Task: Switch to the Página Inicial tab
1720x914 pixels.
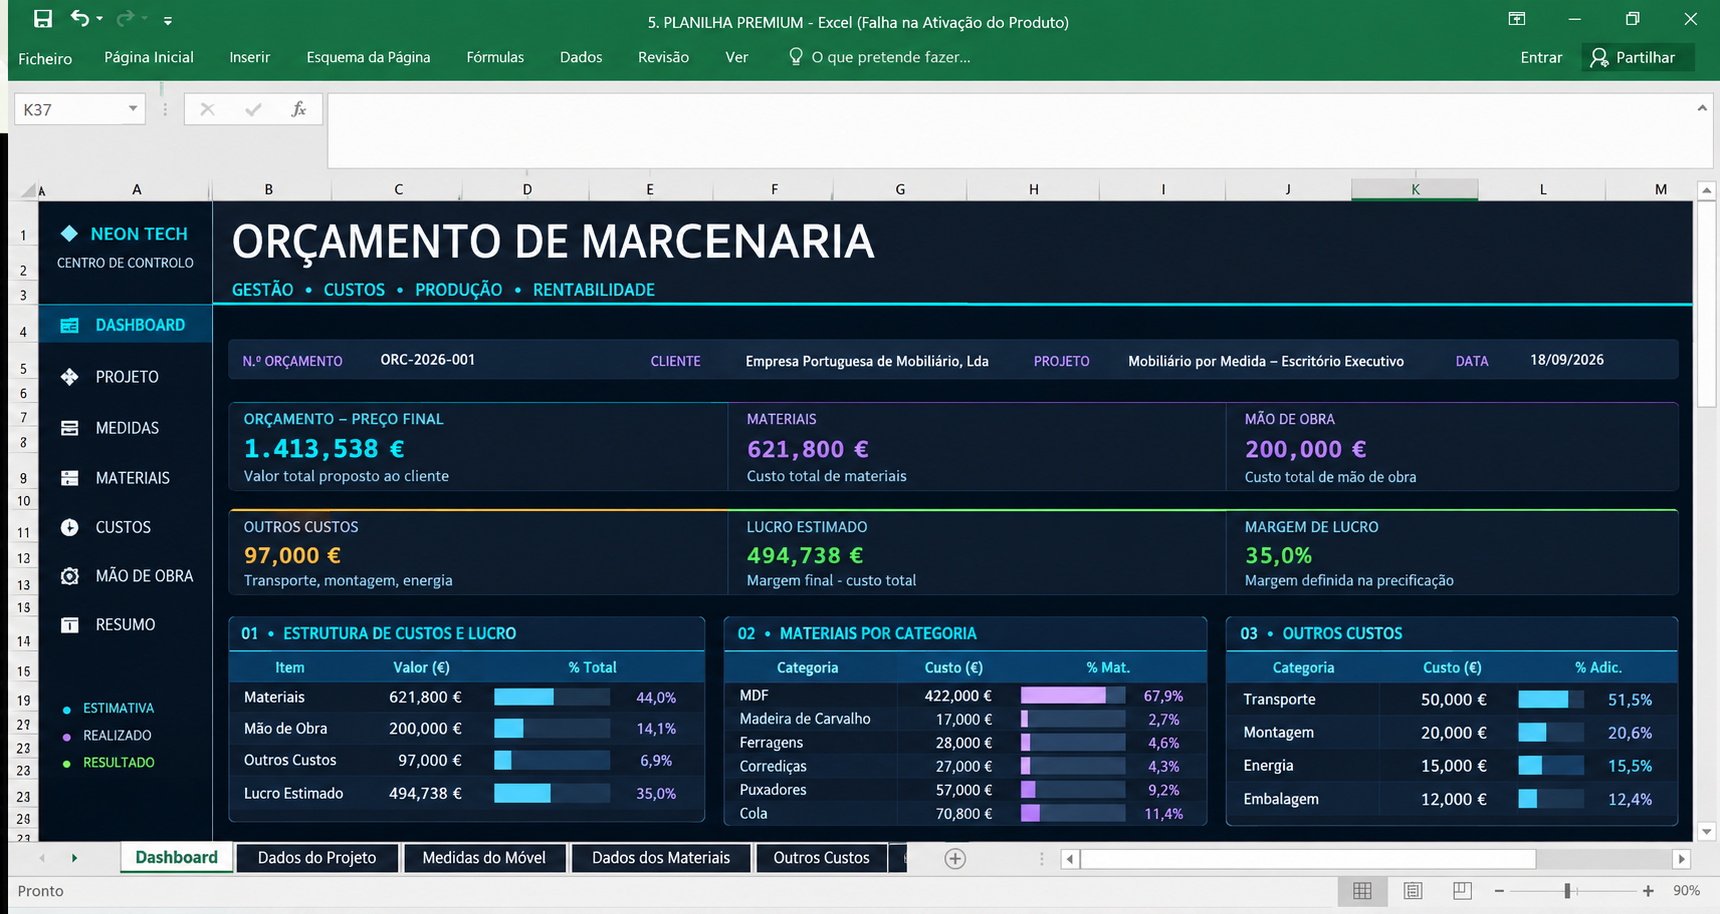Action: [x=149, y=57]
